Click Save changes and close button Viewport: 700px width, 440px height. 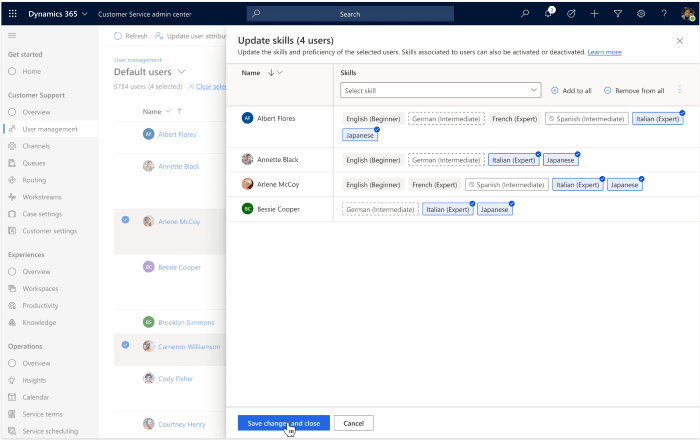pyautogui.click(x=284, y=423)
